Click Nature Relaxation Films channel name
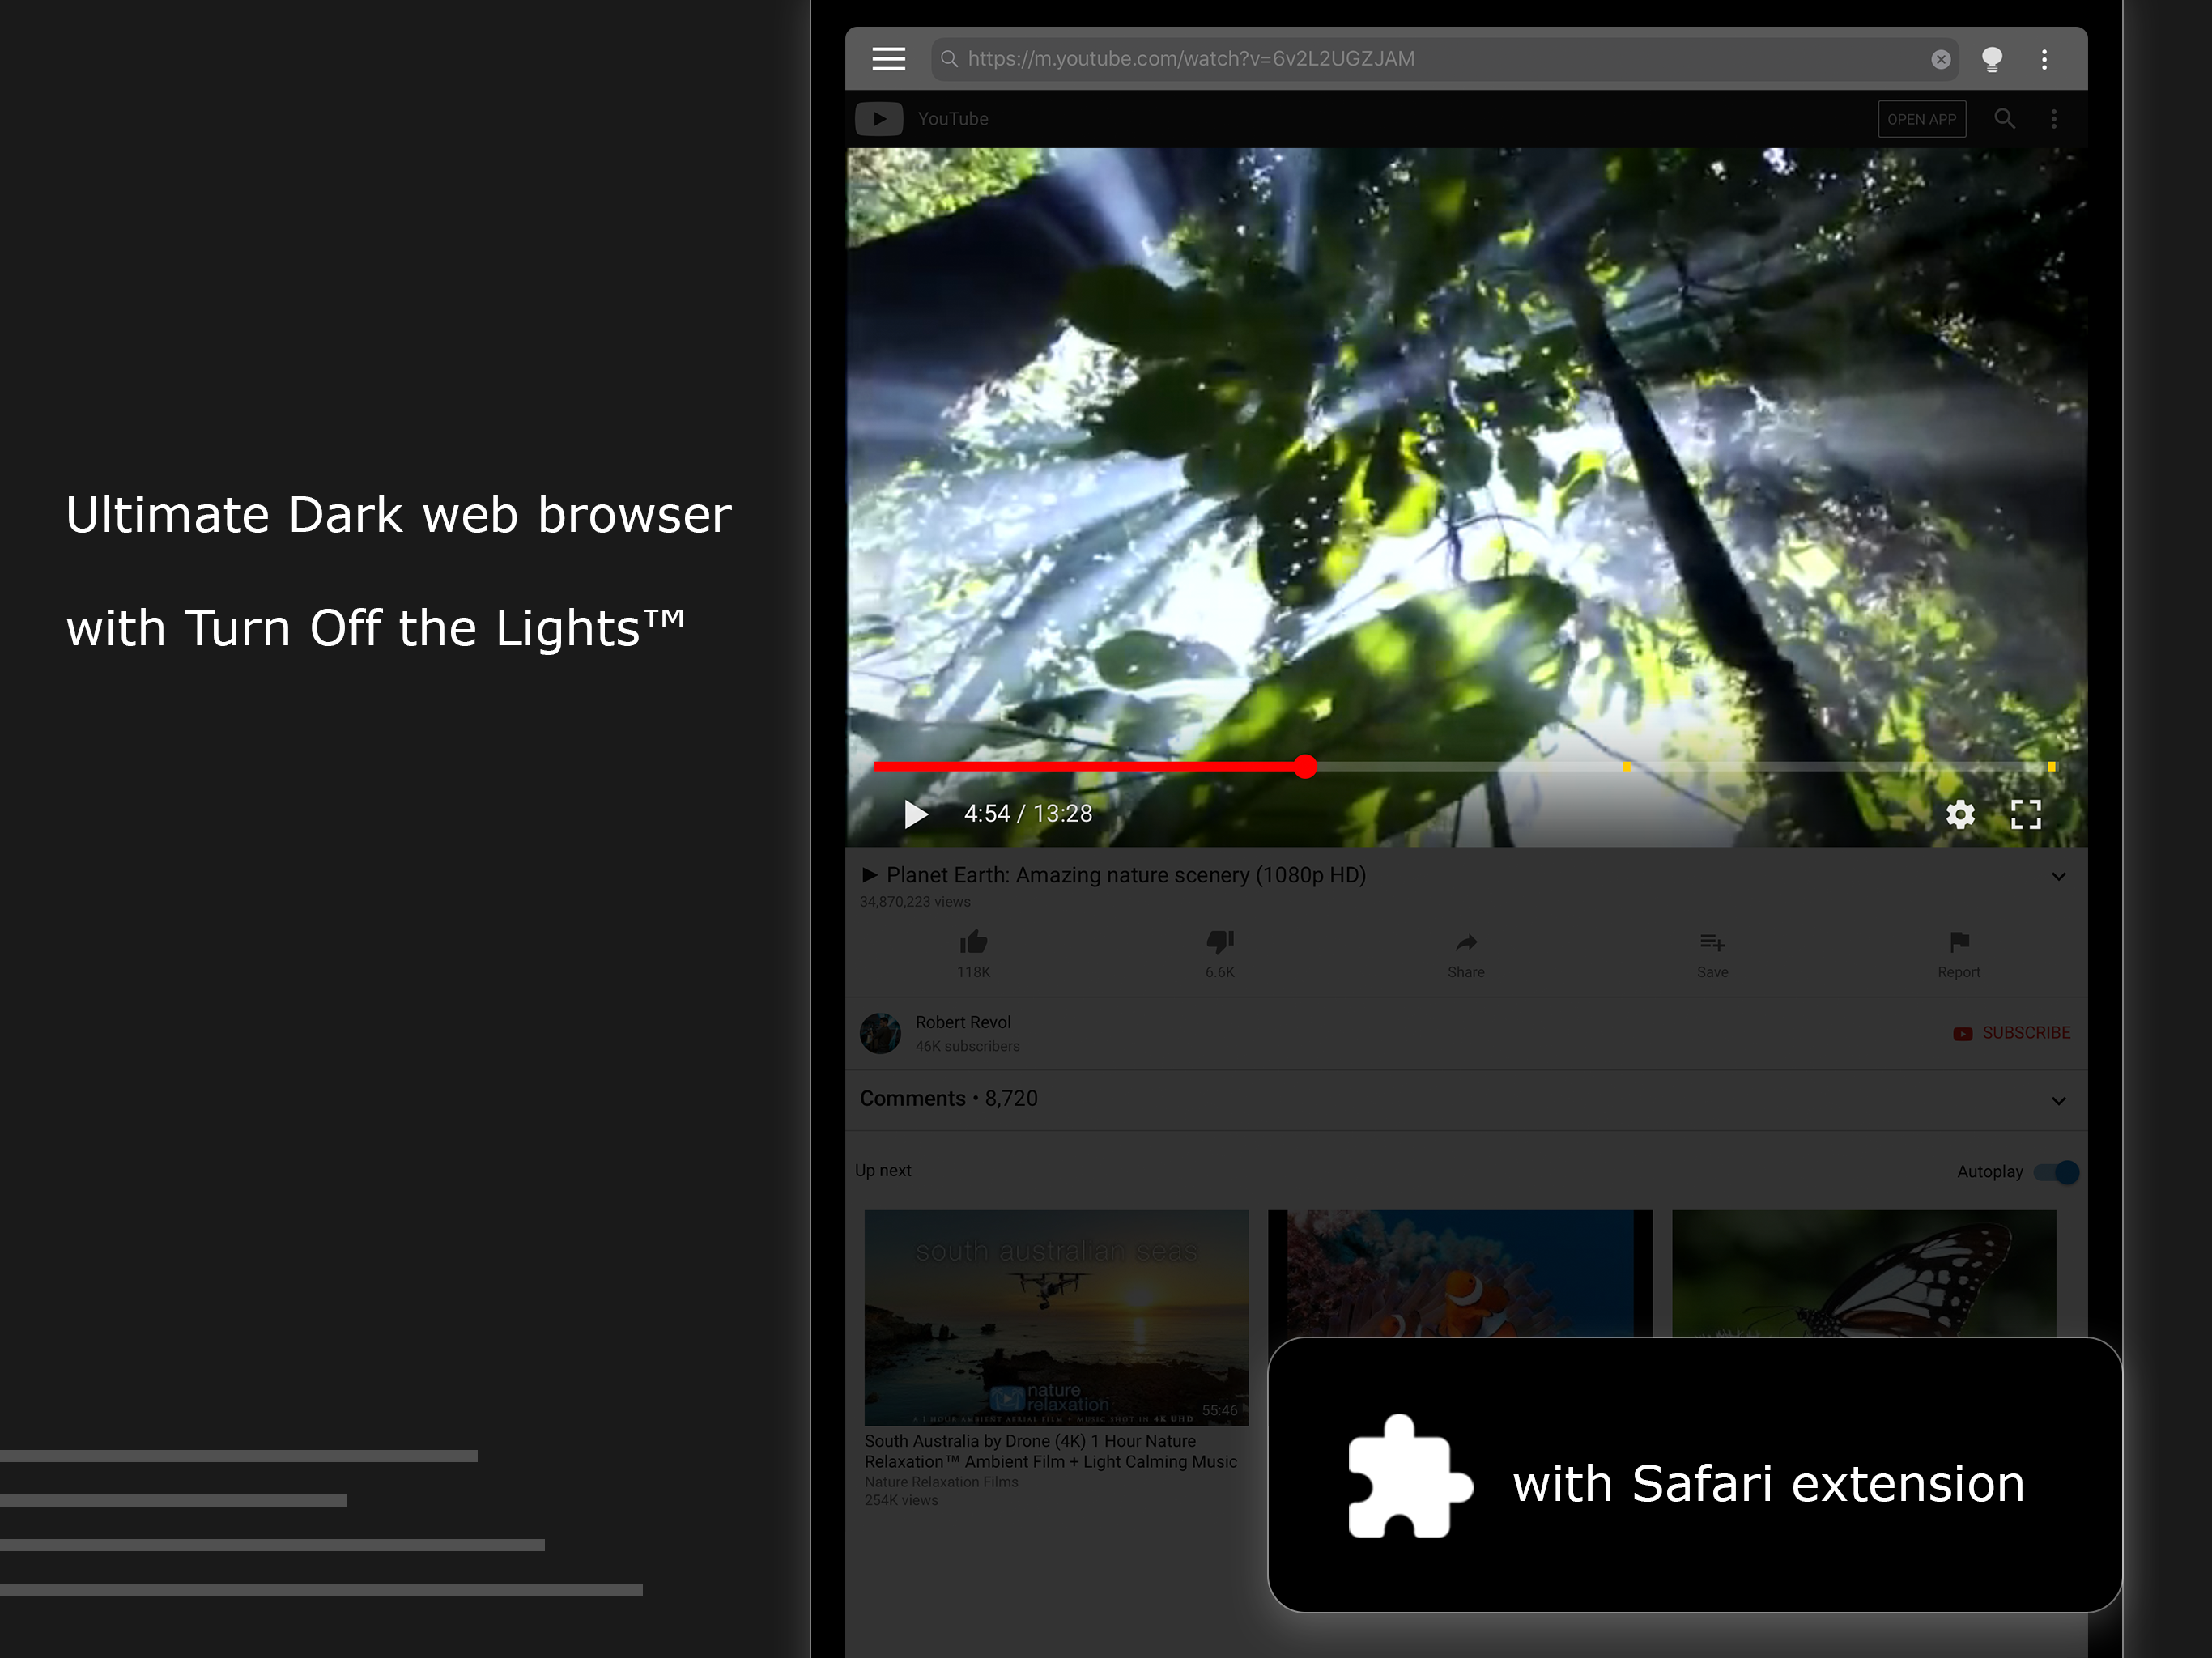Screen dimensions: 2212x1658 (941, 1482)
